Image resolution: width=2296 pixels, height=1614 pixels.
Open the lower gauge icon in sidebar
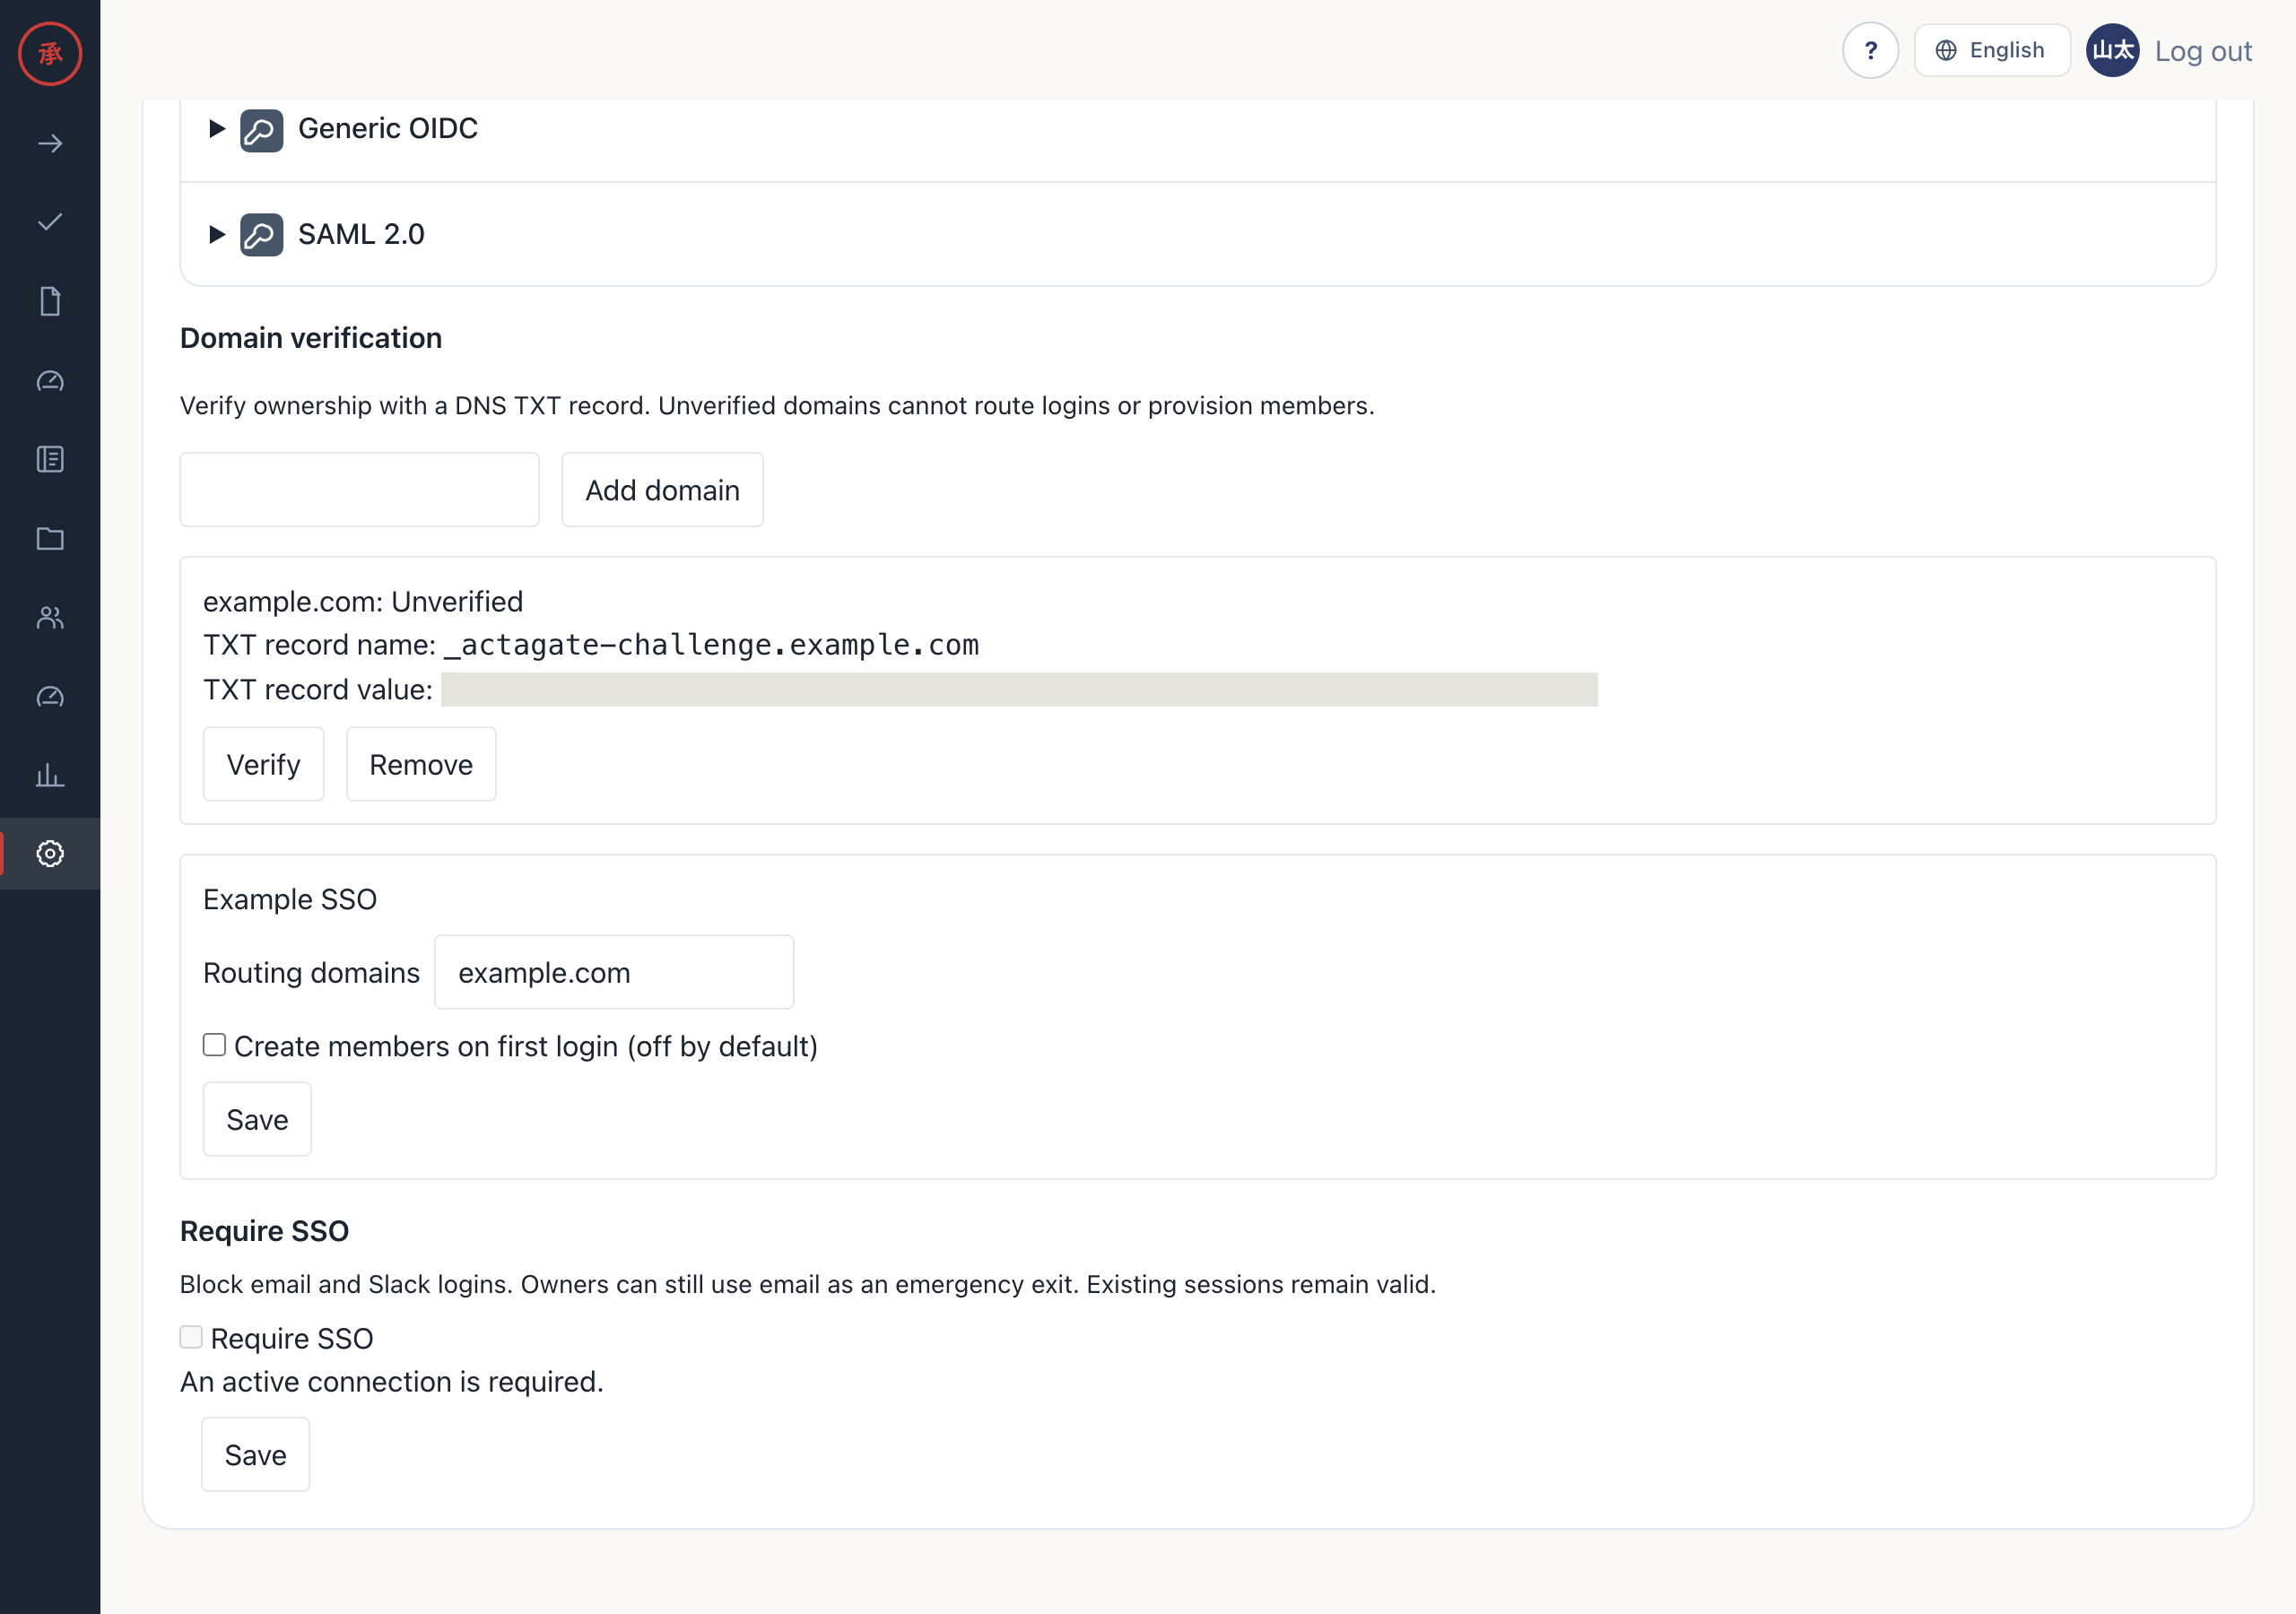tap(50, 697)
